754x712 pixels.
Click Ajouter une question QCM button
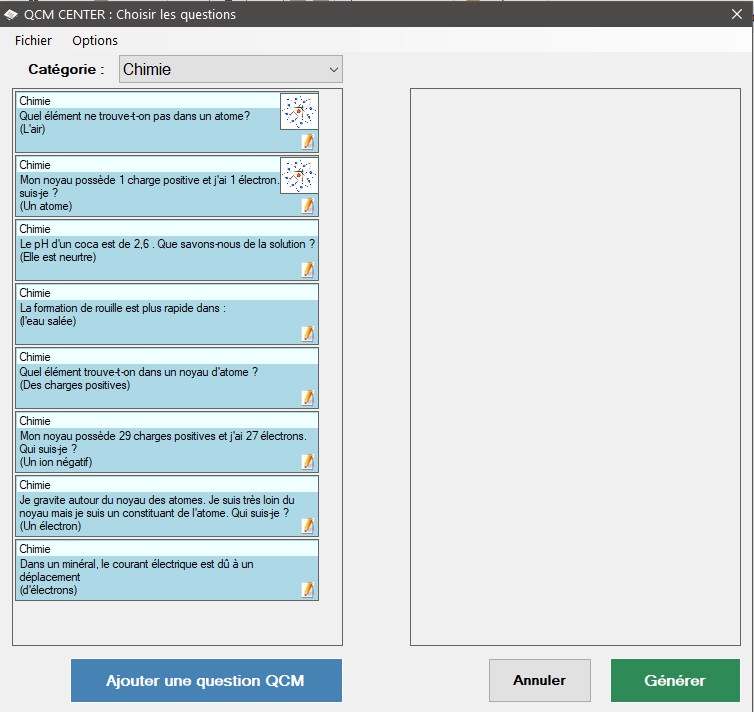click(x=206, y=681)
